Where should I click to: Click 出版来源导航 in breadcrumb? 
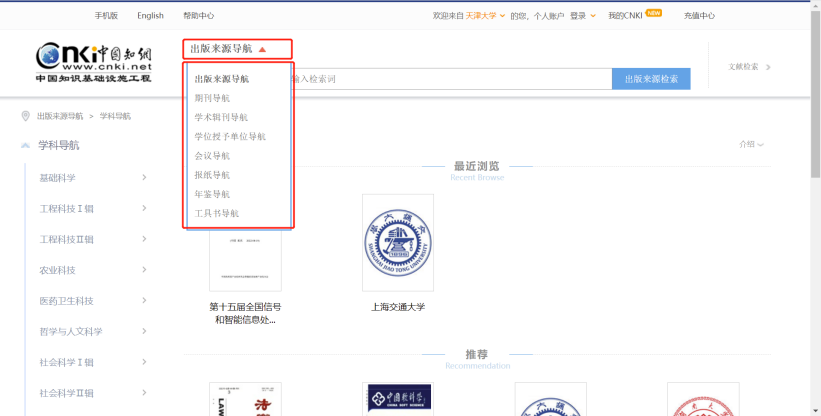click(x=60, y=116)
